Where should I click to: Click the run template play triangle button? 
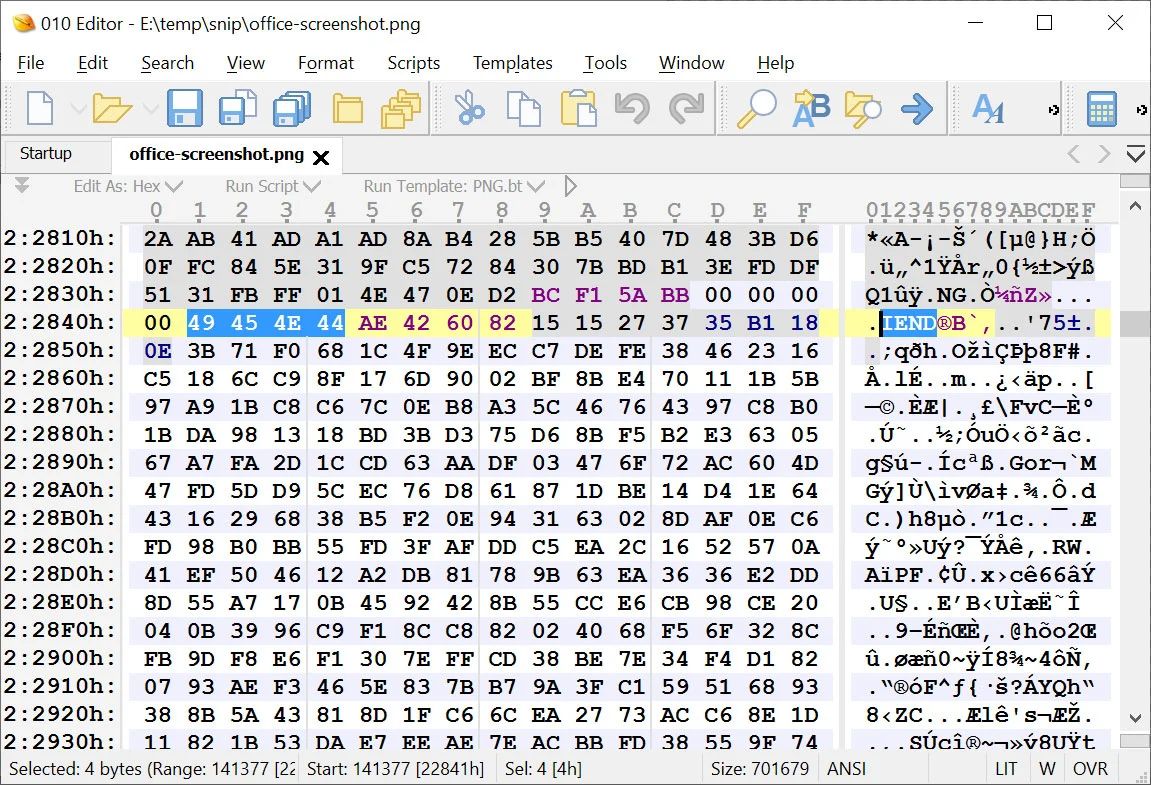click(571, 186)
